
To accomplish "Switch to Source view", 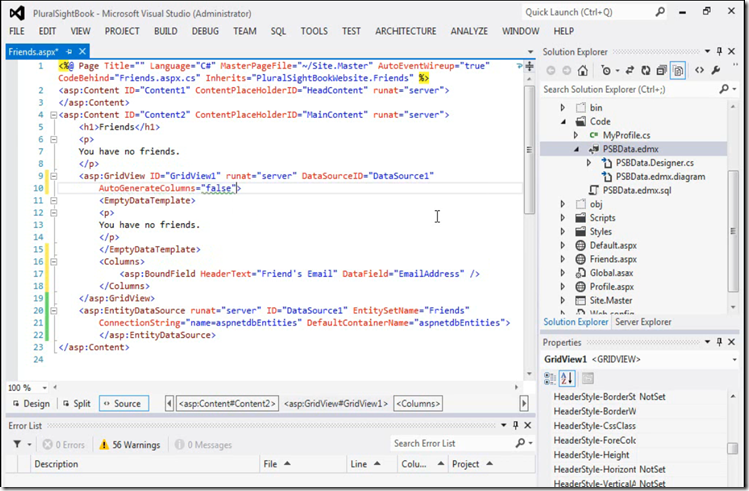I will click(124, 404).
